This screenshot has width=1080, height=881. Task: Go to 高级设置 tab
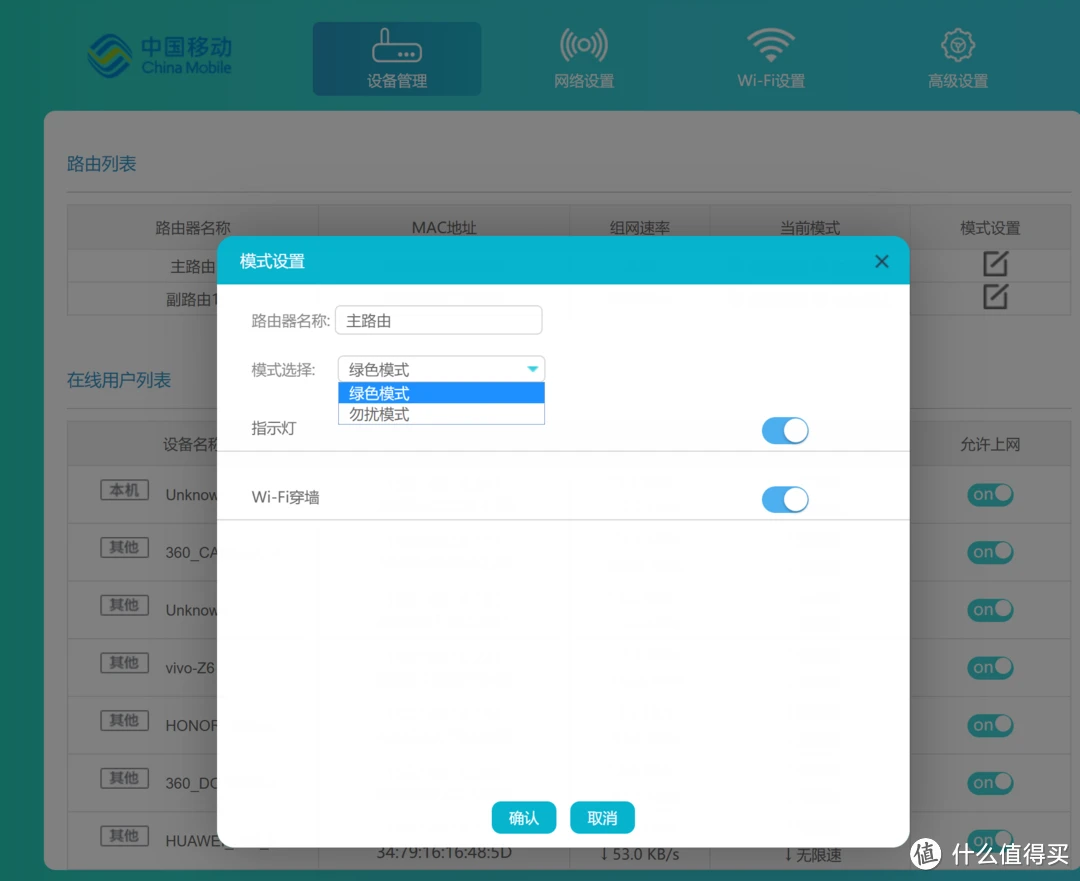[x=957, y=59]
